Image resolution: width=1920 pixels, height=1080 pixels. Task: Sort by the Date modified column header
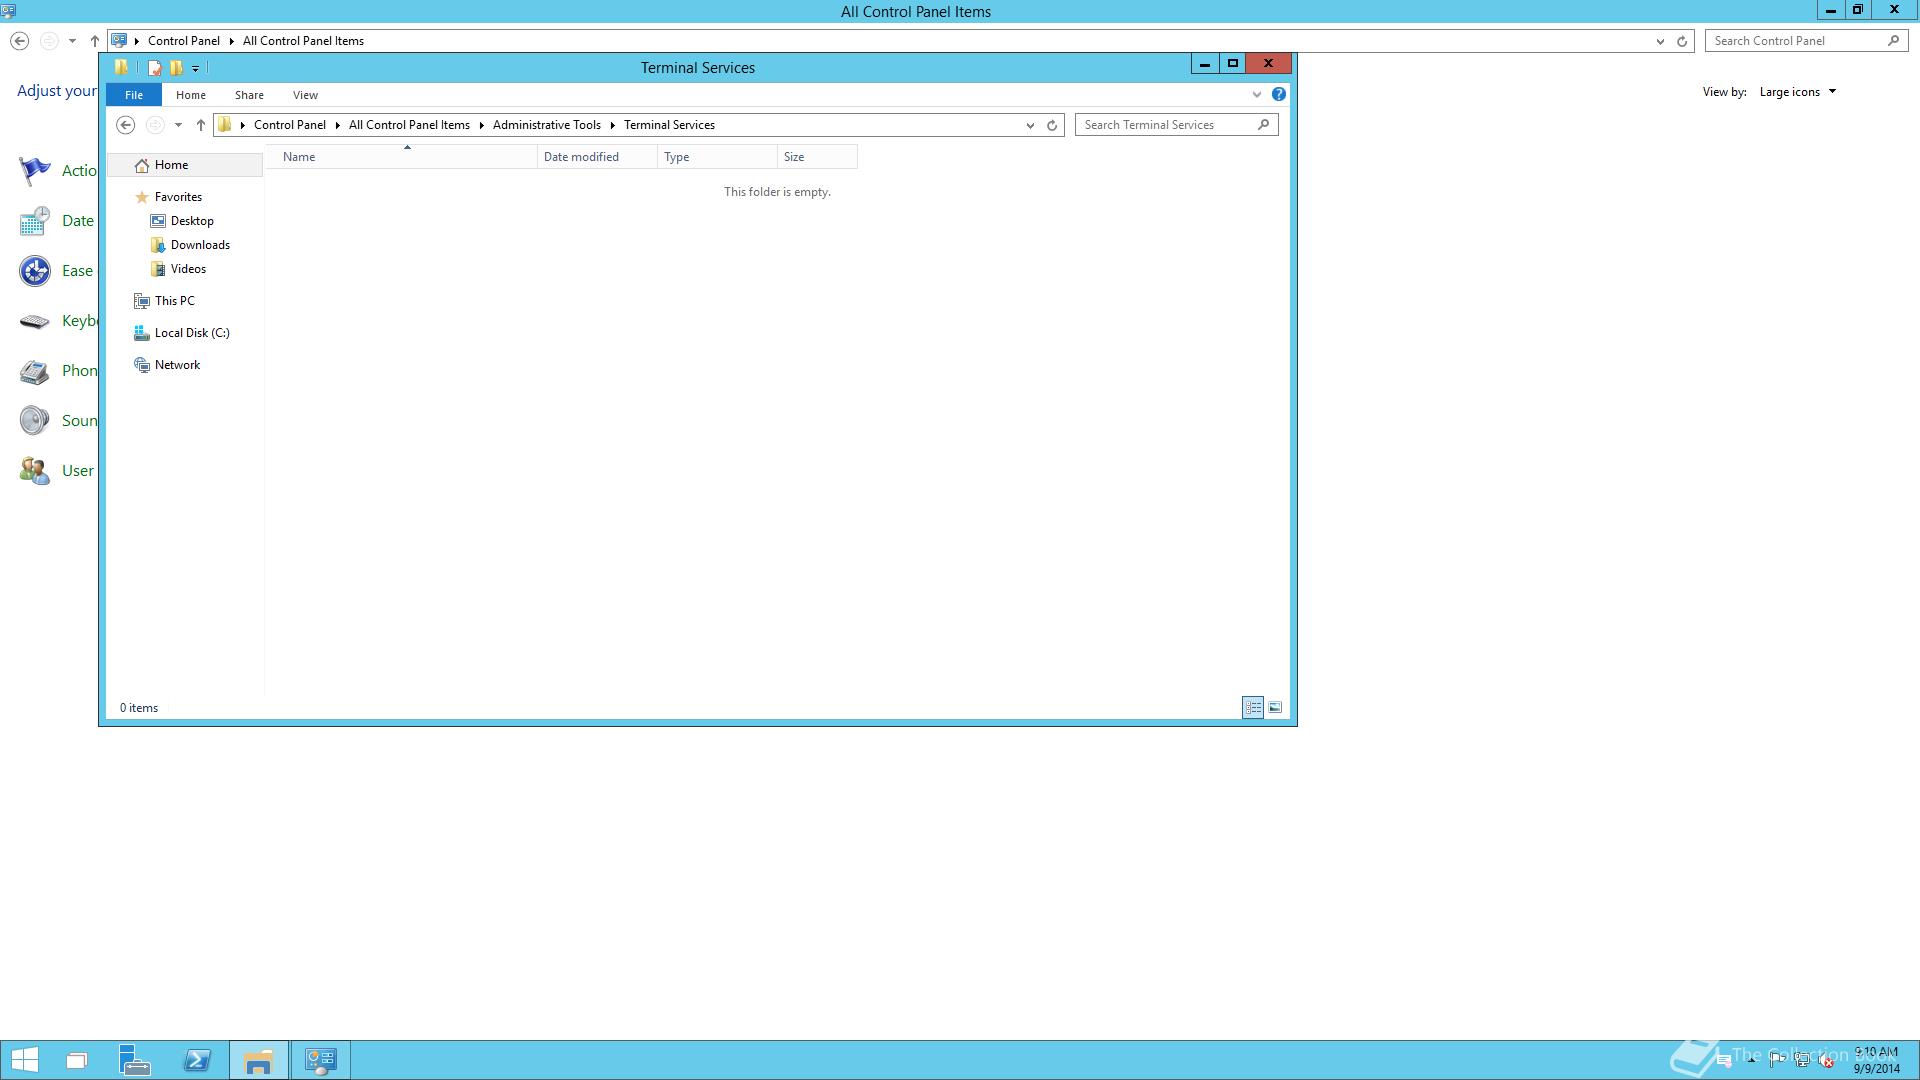tap(597, 157)
